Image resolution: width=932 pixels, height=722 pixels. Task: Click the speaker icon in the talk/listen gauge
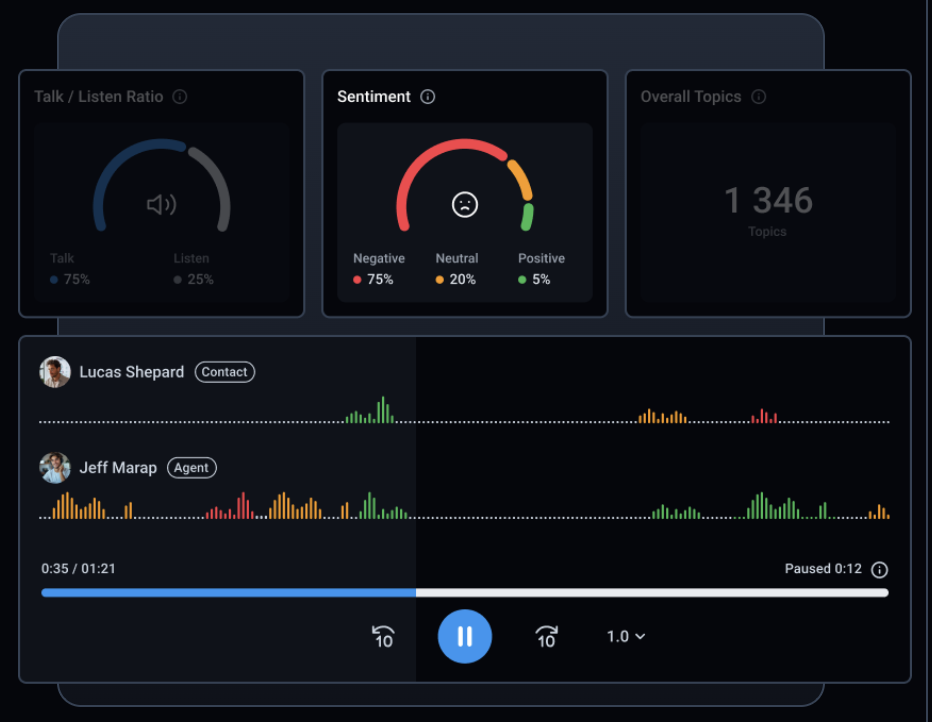tap(161, 204)
